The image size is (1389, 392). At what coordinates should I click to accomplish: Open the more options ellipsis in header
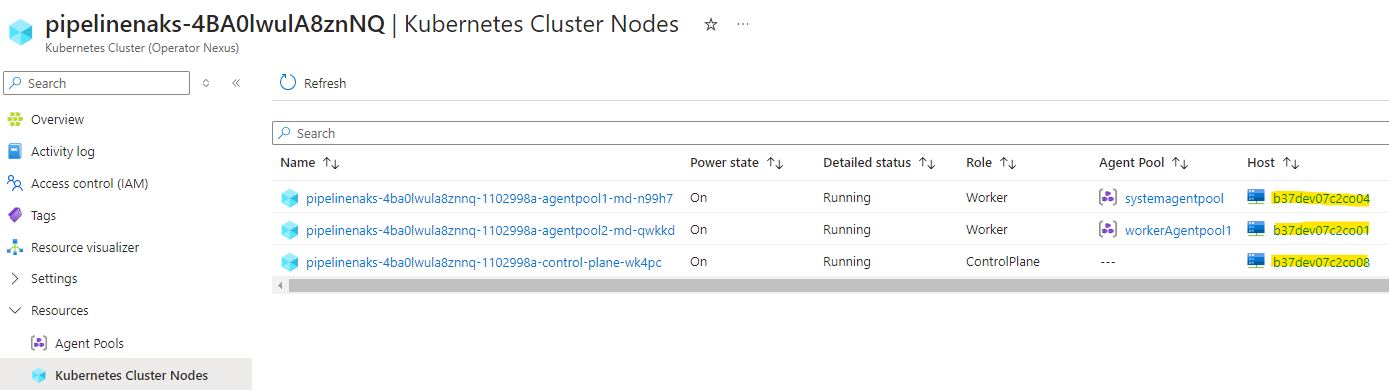743,25
